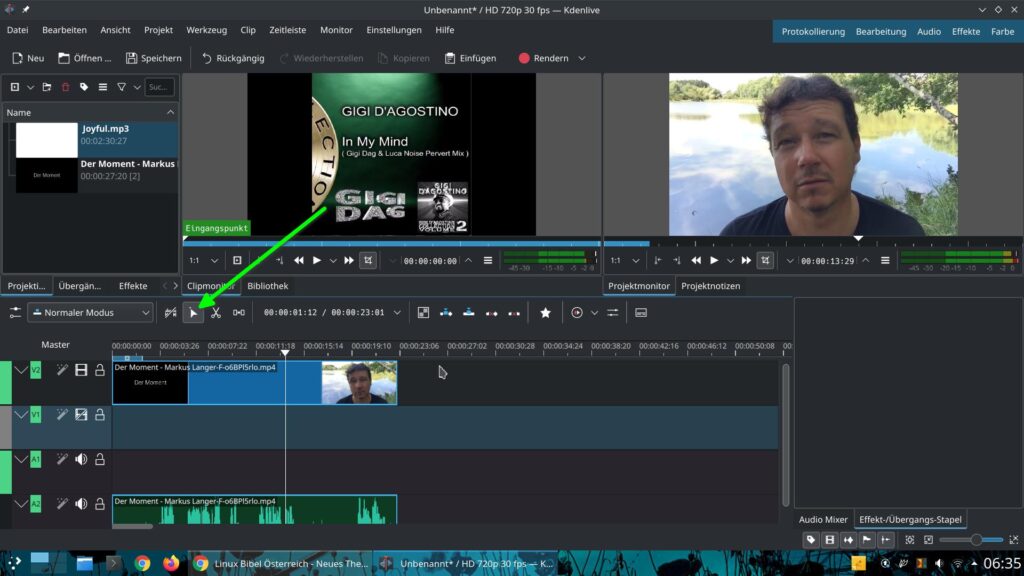This screenshot has height=576, width=1024.
Task: Select the razor (scissors) tool in timeline toolbar
Action: (216, 313)
